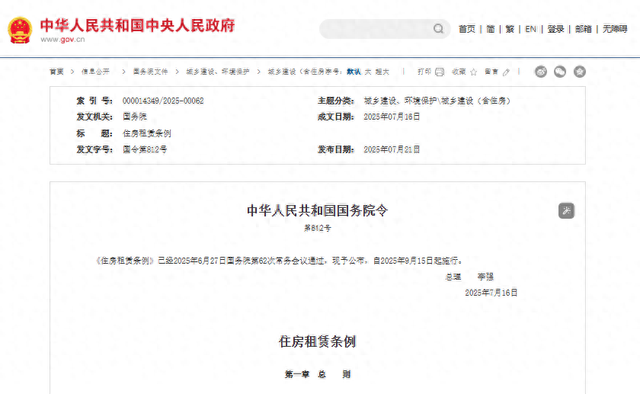The height and width of the screenshot is (394, 640).
Task: Switch to traditional Chinese 繁
Action: tap(510, 29)
